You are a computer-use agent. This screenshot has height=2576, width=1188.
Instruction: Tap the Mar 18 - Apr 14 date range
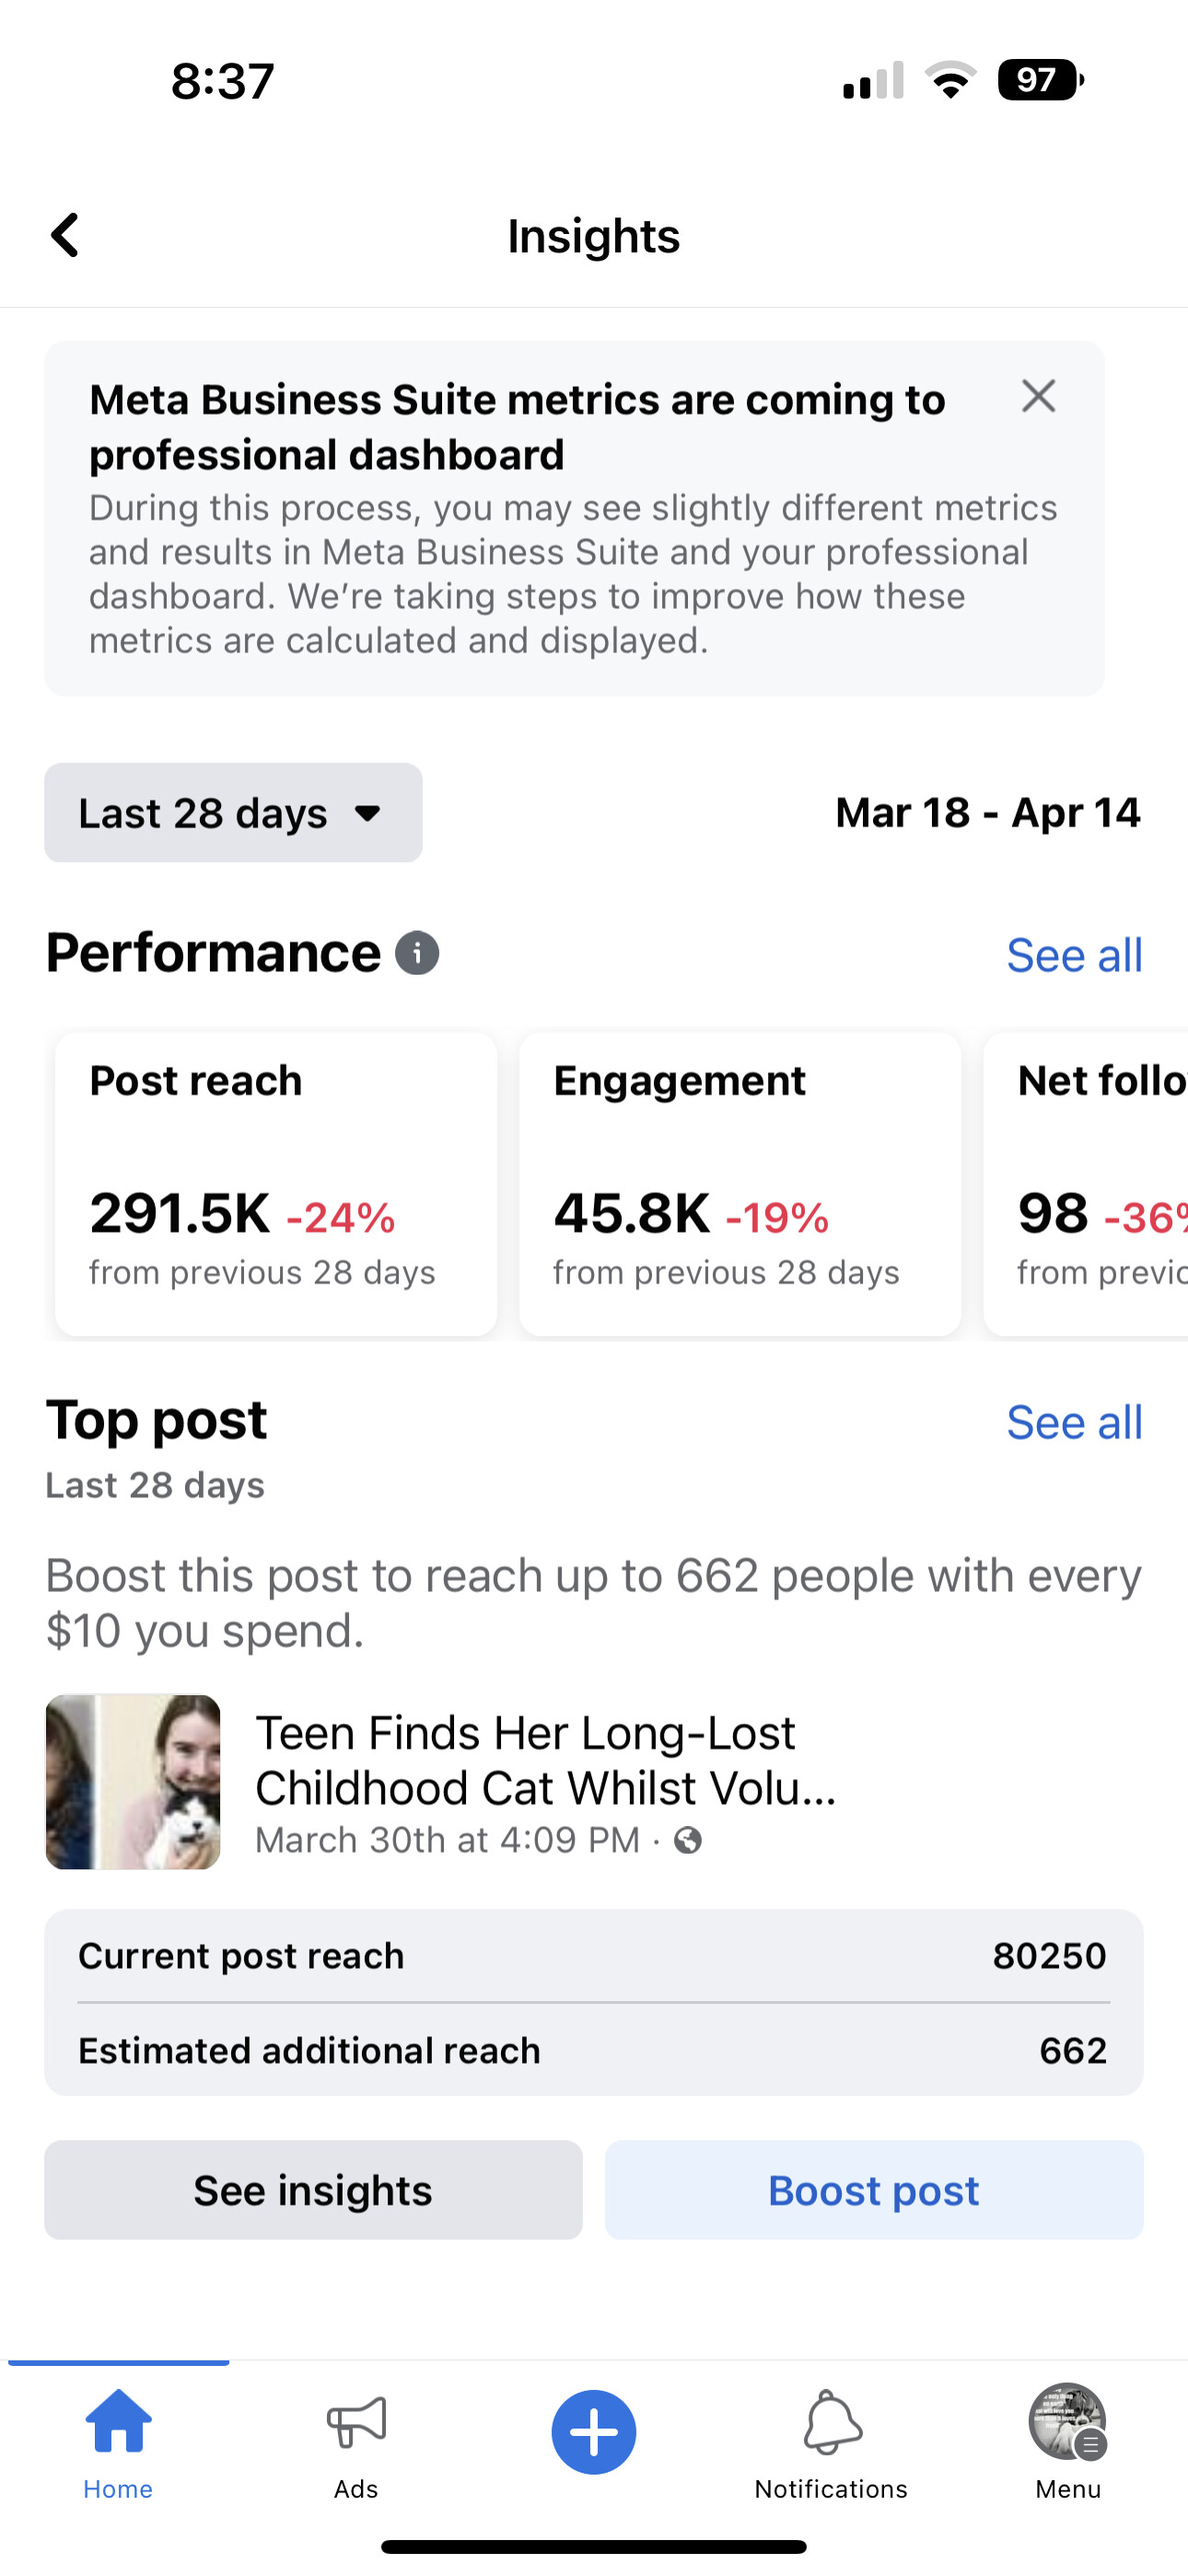988,813
